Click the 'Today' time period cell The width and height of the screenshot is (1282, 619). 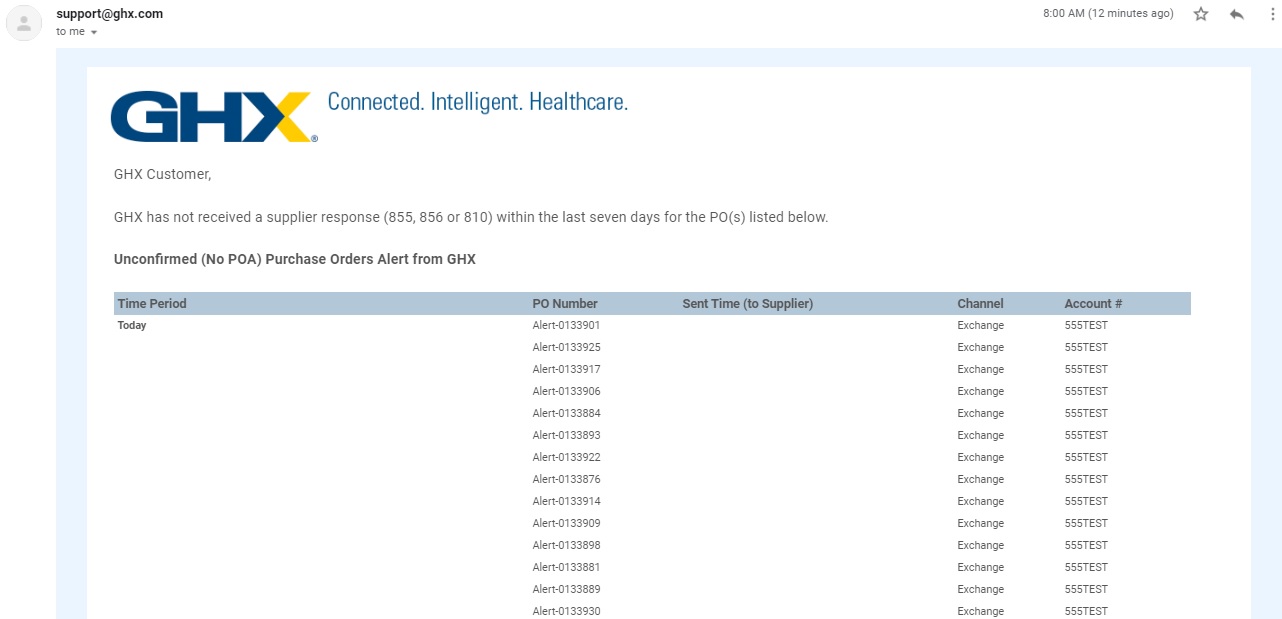(x=132, y=326)
